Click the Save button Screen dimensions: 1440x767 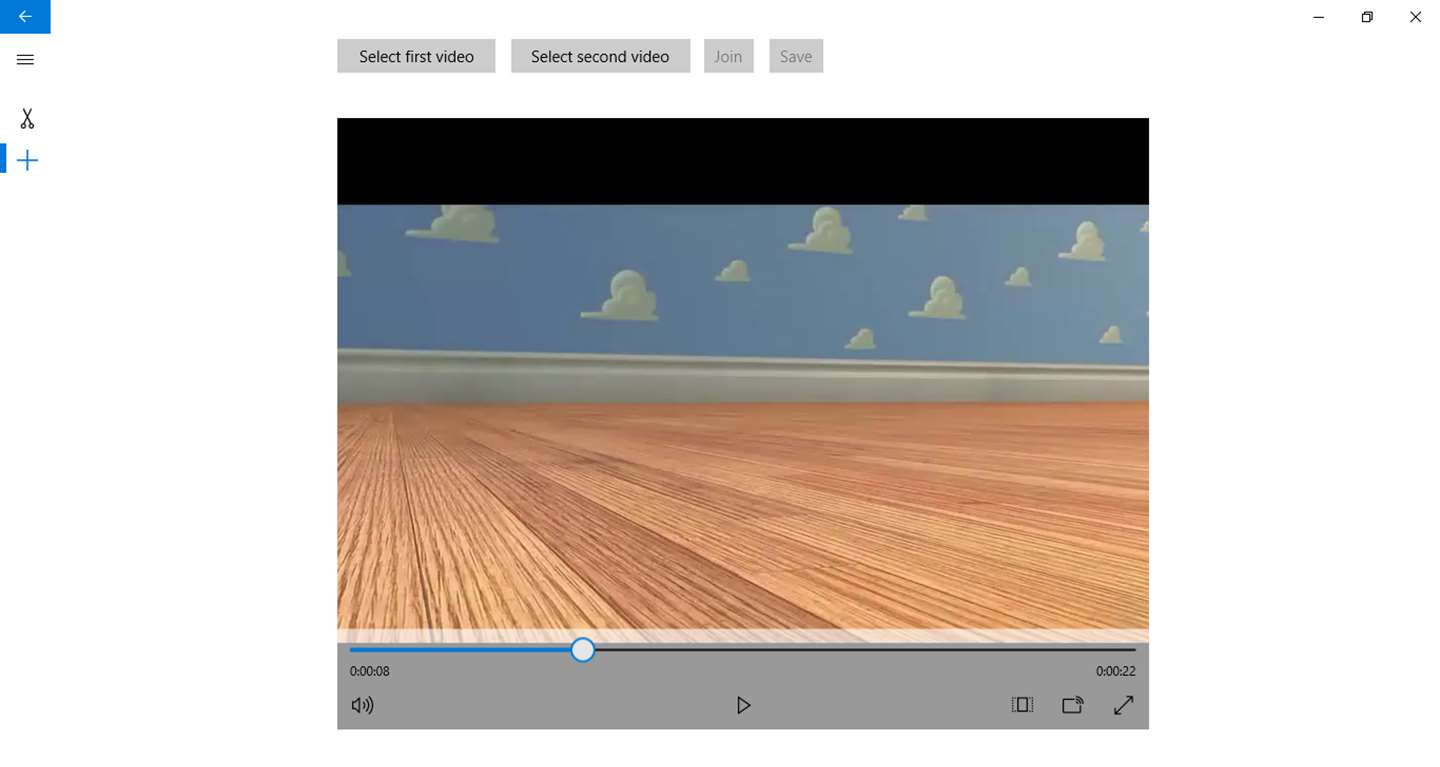[x=796, y=56]
